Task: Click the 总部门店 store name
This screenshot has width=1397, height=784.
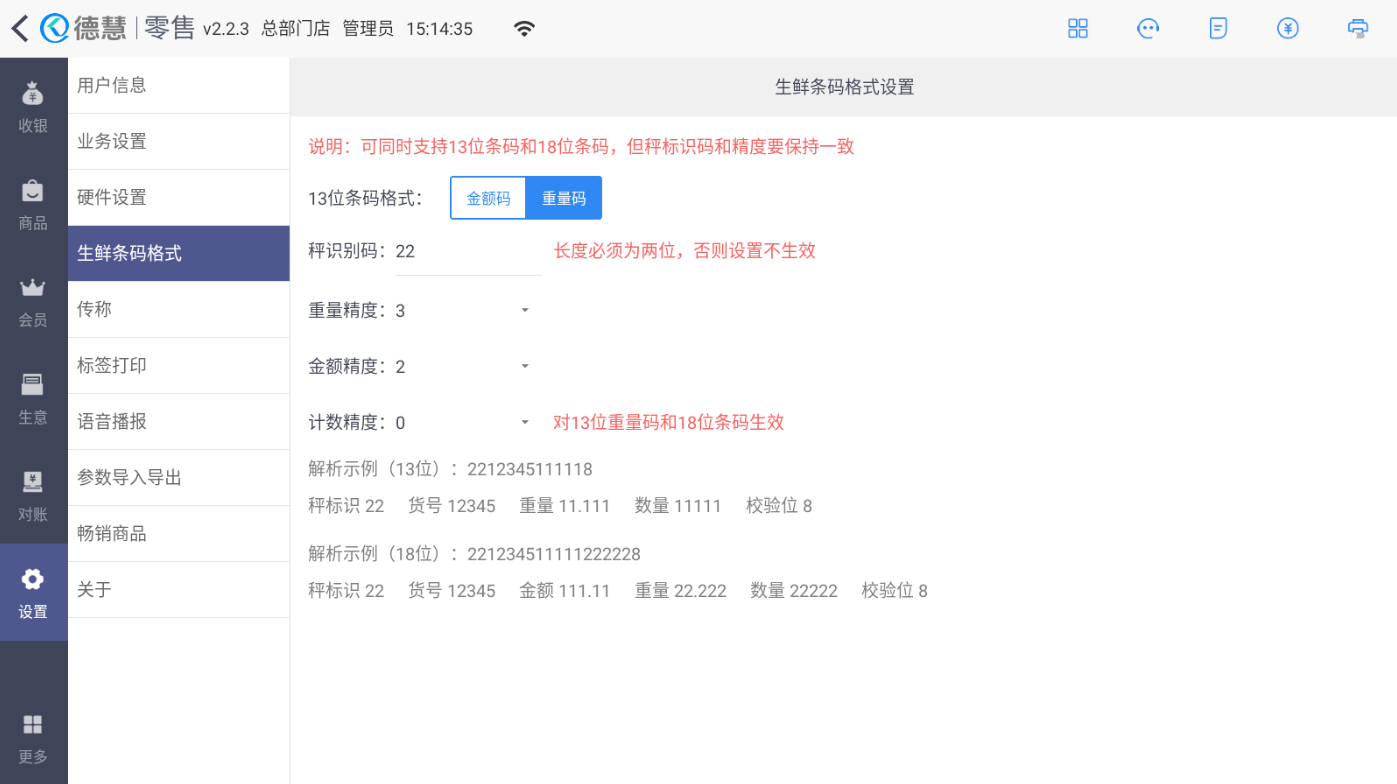Action: pos(296,29)
